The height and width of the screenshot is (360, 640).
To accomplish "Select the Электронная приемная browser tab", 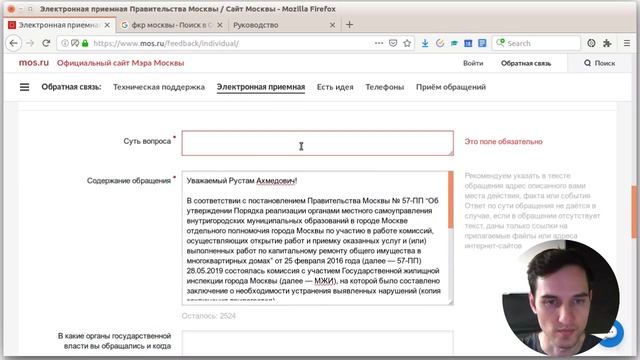I will pos(59,25).
